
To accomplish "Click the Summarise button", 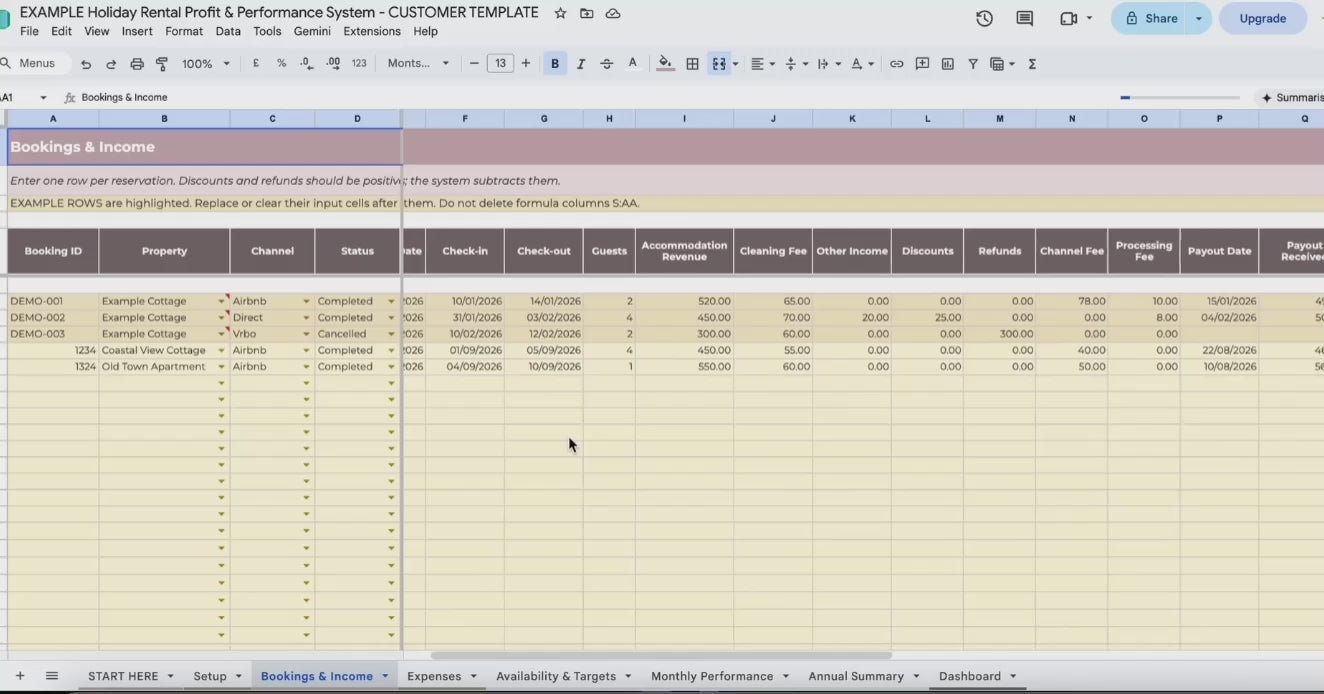I will point(1290,97).
